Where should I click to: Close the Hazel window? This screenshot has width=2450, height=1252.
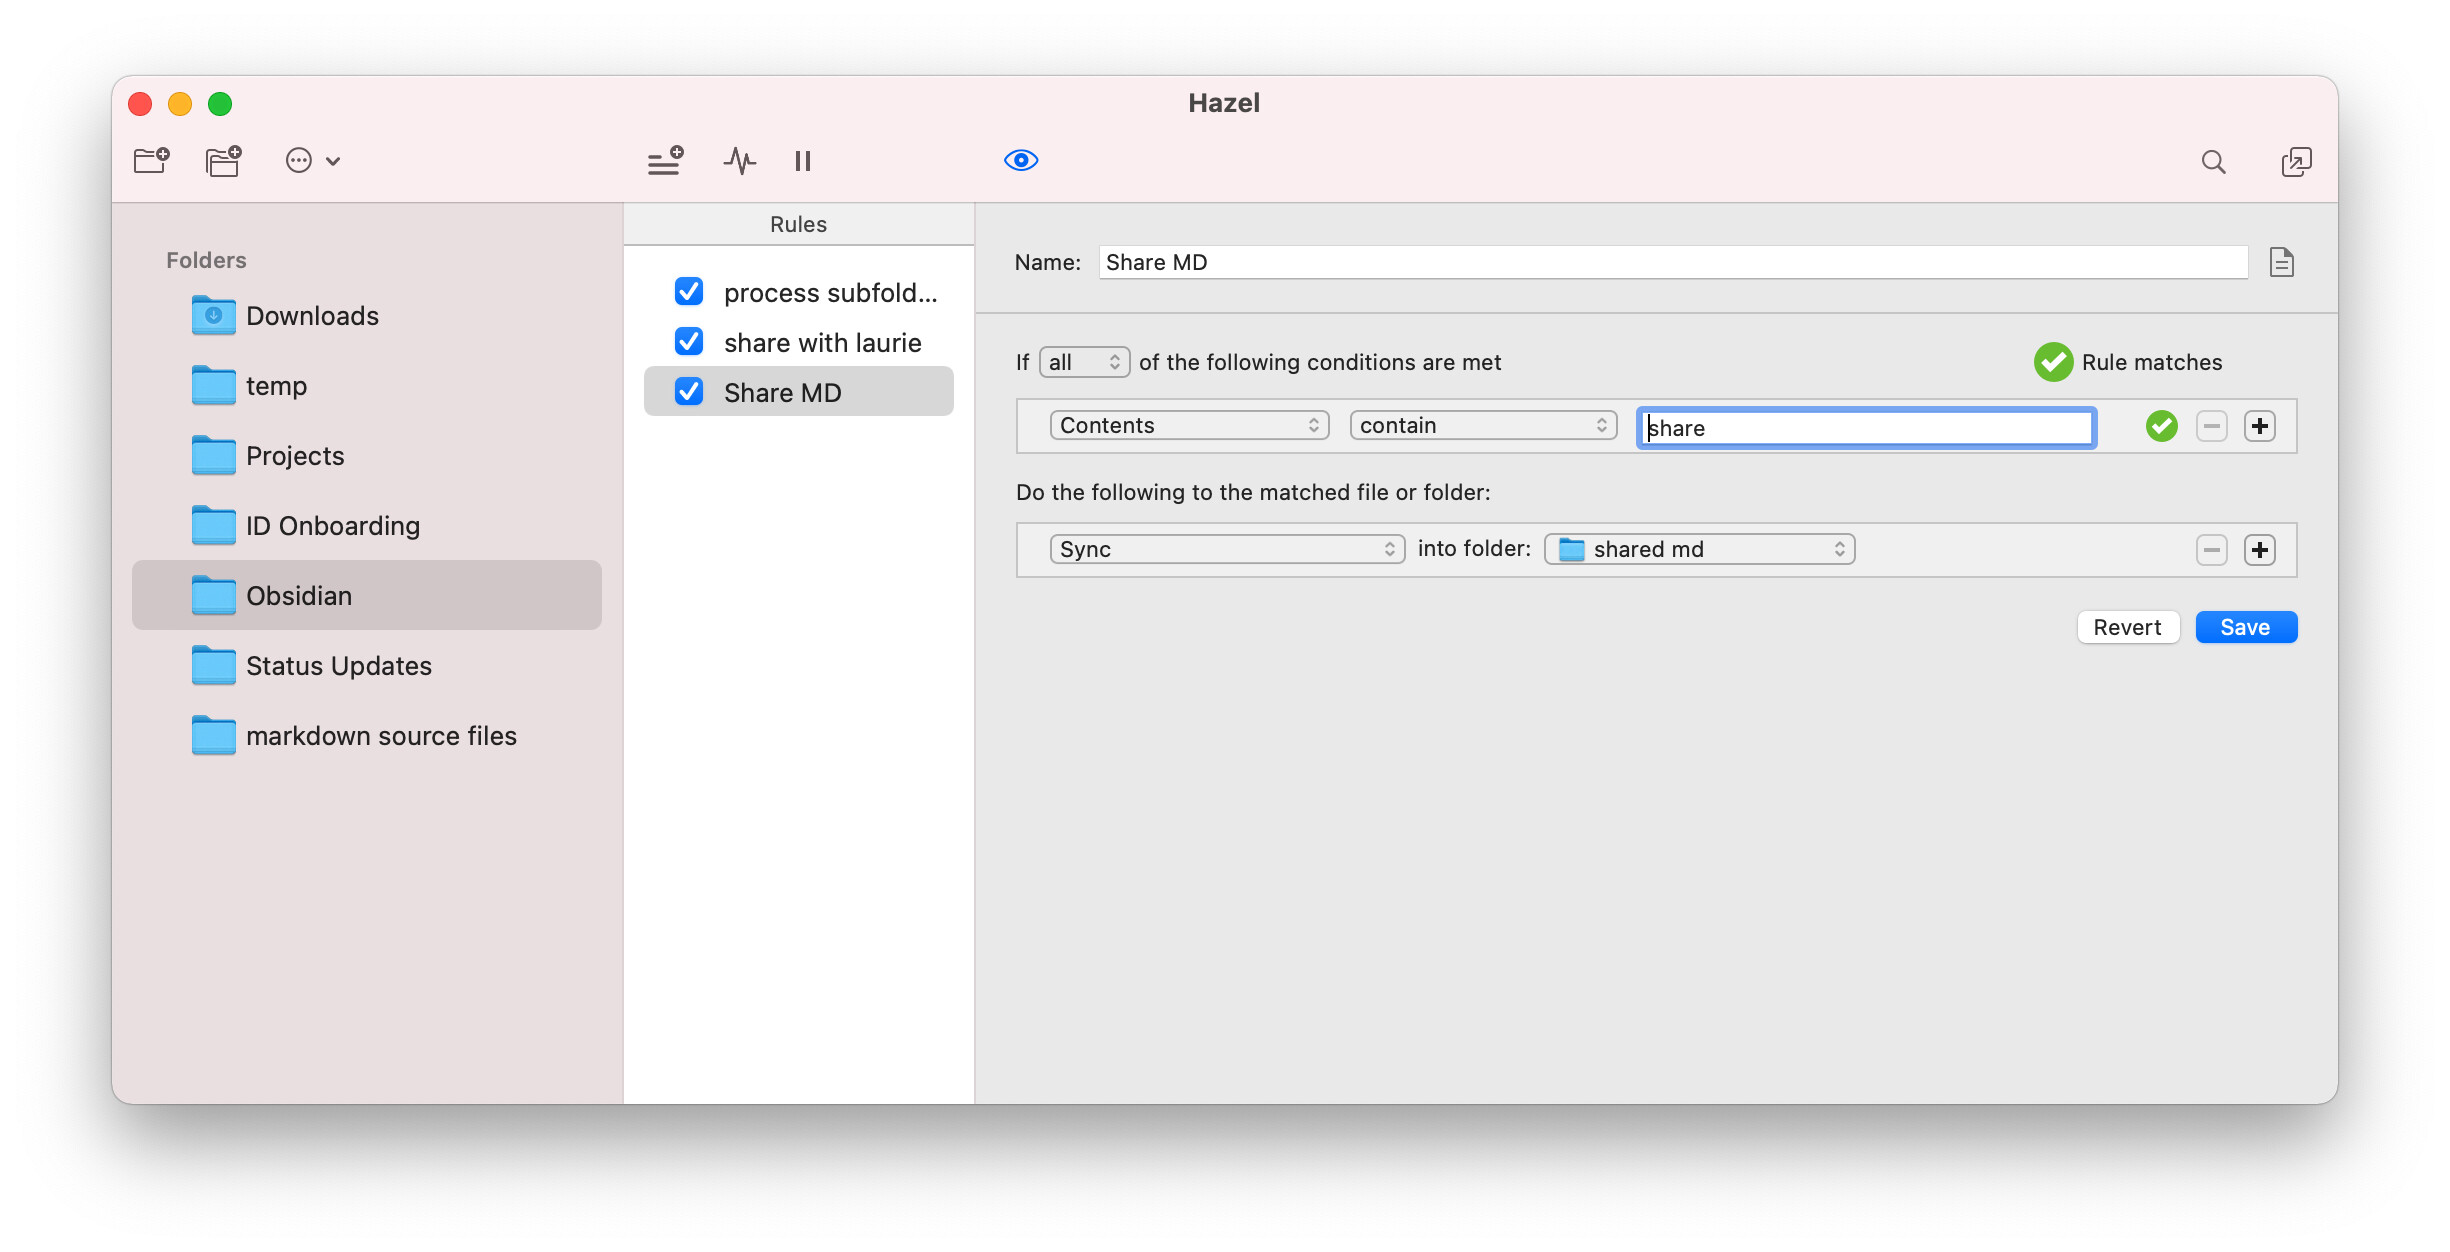140,104
